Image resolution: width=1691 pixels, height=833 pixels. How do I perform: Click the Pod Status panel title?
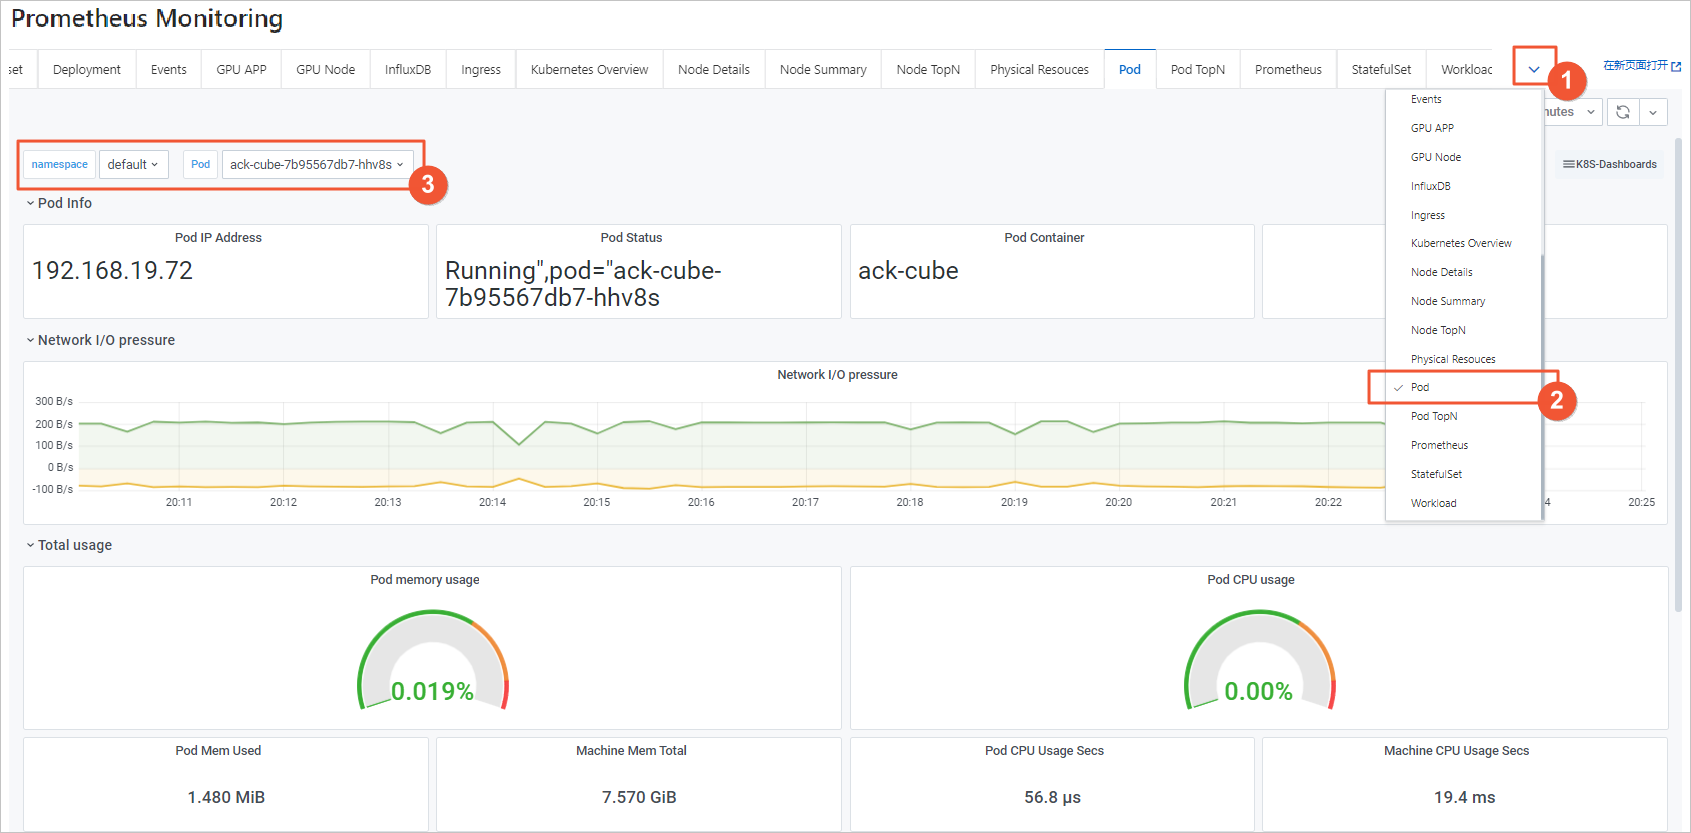pyautogui.click(x=631, y=238)
